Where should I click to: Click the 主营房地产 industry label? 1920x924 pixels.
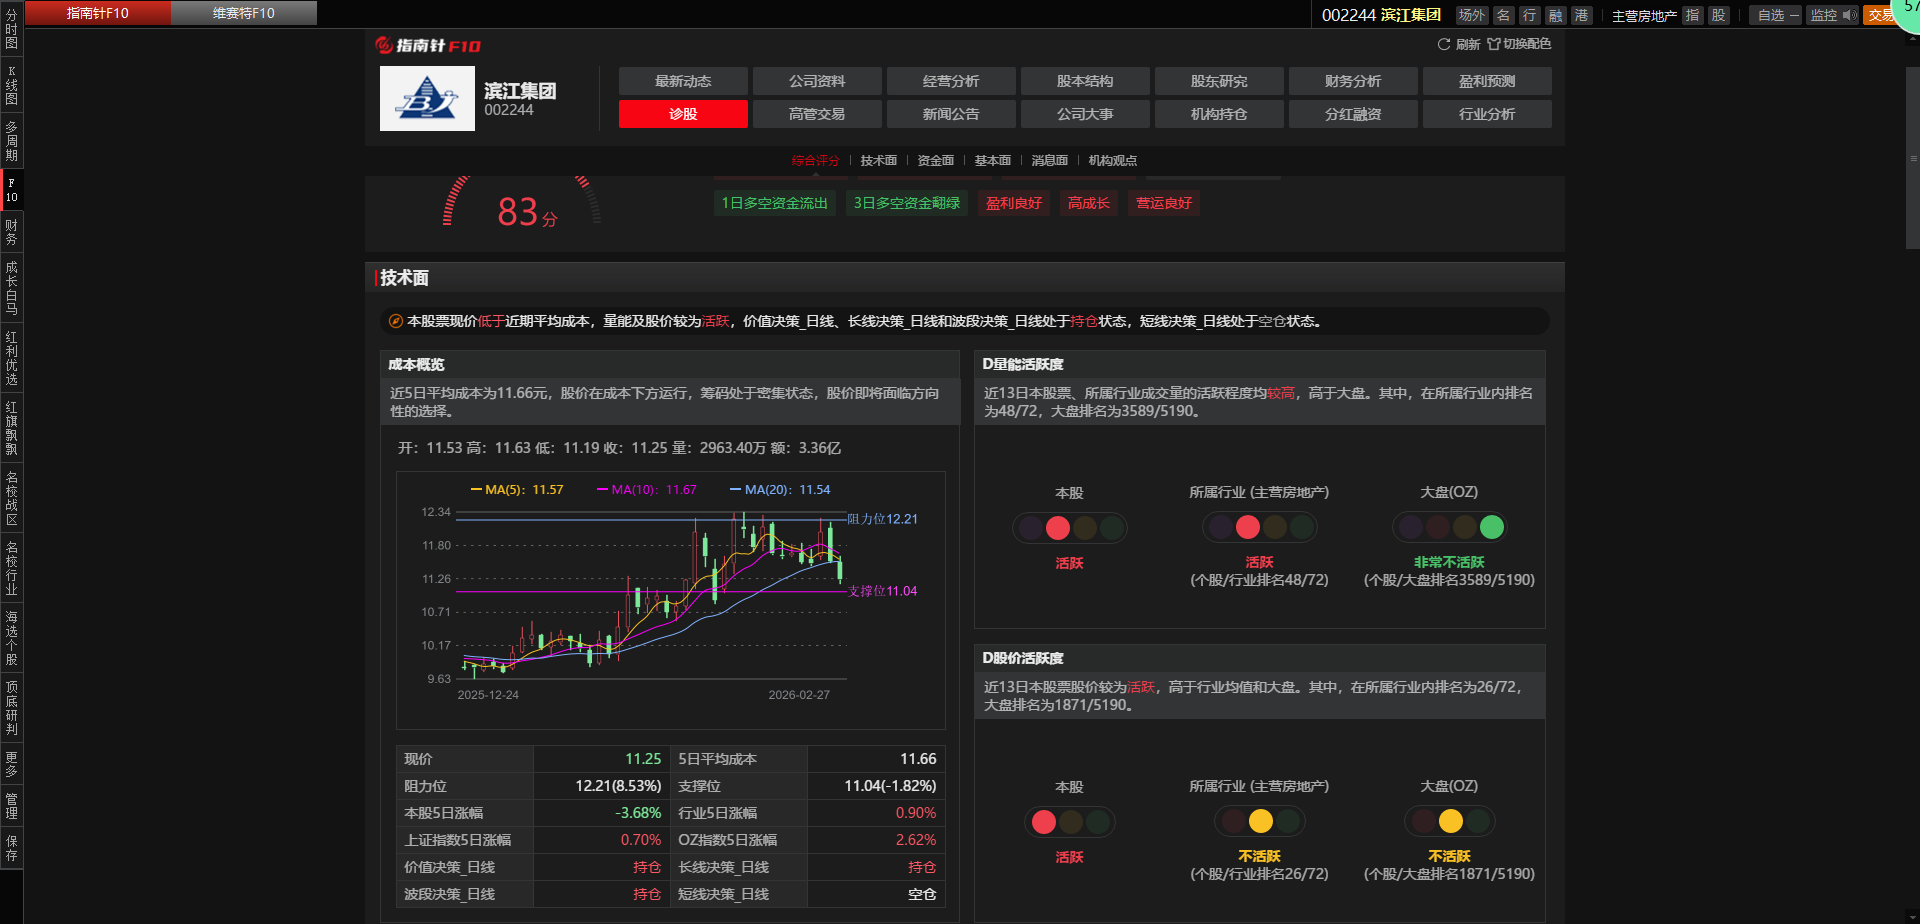pyautogui.click(x=1644, y=16)
